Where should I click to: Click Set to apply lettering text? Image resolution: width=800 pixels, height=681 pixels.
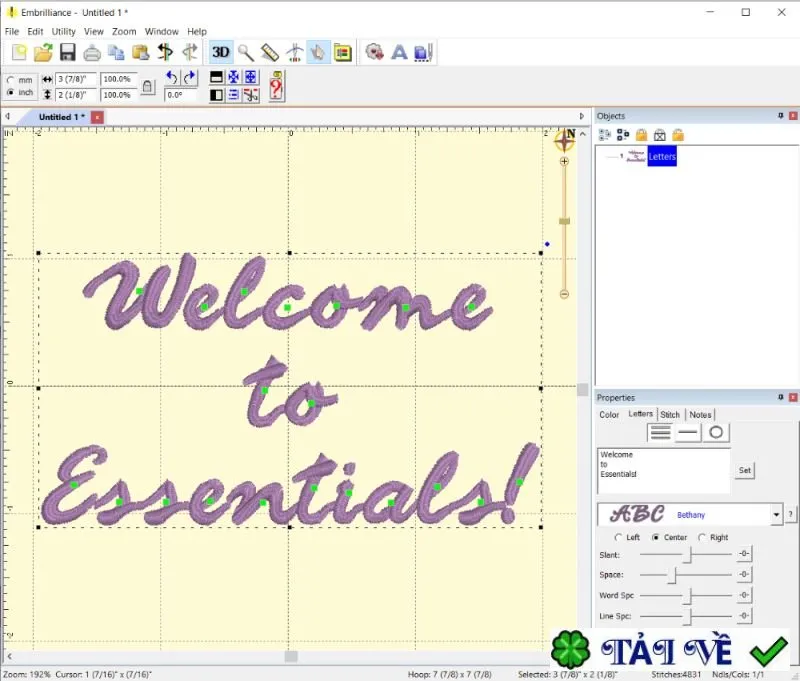[744, 470]
